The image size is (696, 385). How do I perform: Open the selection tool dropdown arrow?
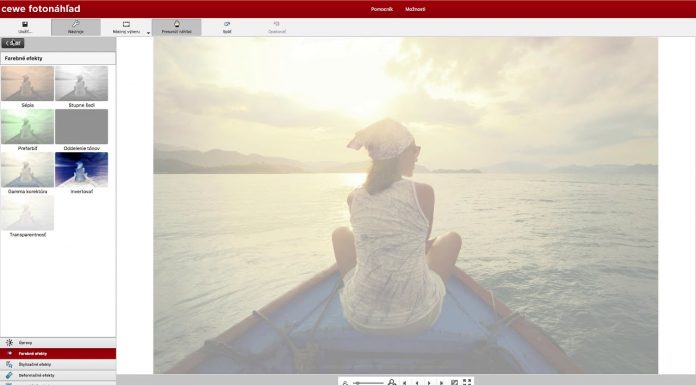click(x=148, y=33)
